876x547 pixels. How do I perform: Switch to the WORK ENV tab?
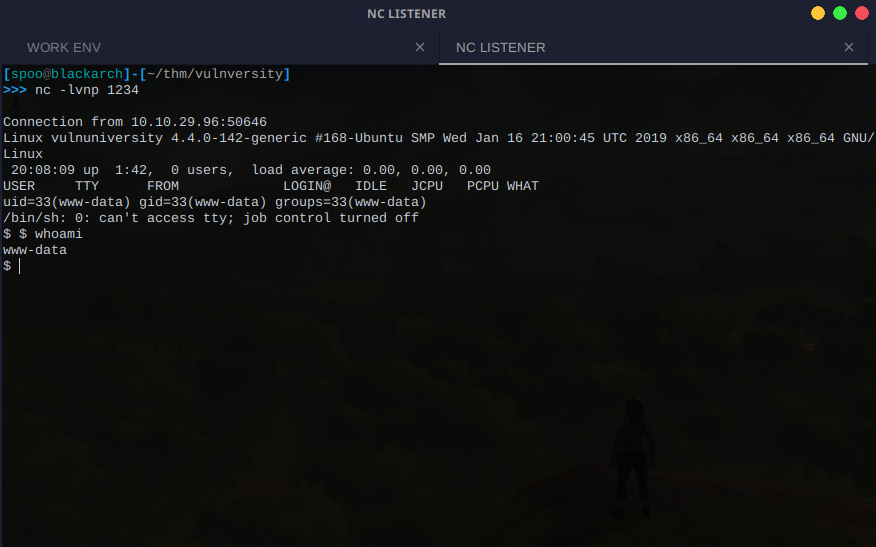220,47
